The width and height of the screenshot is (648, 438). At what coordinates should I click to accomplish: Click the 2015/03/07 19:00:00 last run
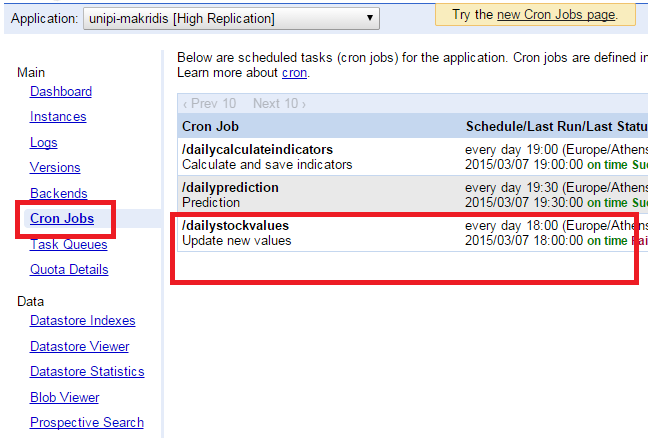(x=524, y=164)
